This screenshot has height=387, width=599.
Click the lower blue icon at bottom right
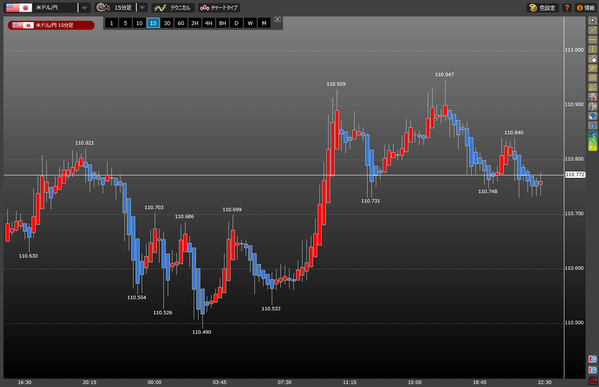coord(593,370)
